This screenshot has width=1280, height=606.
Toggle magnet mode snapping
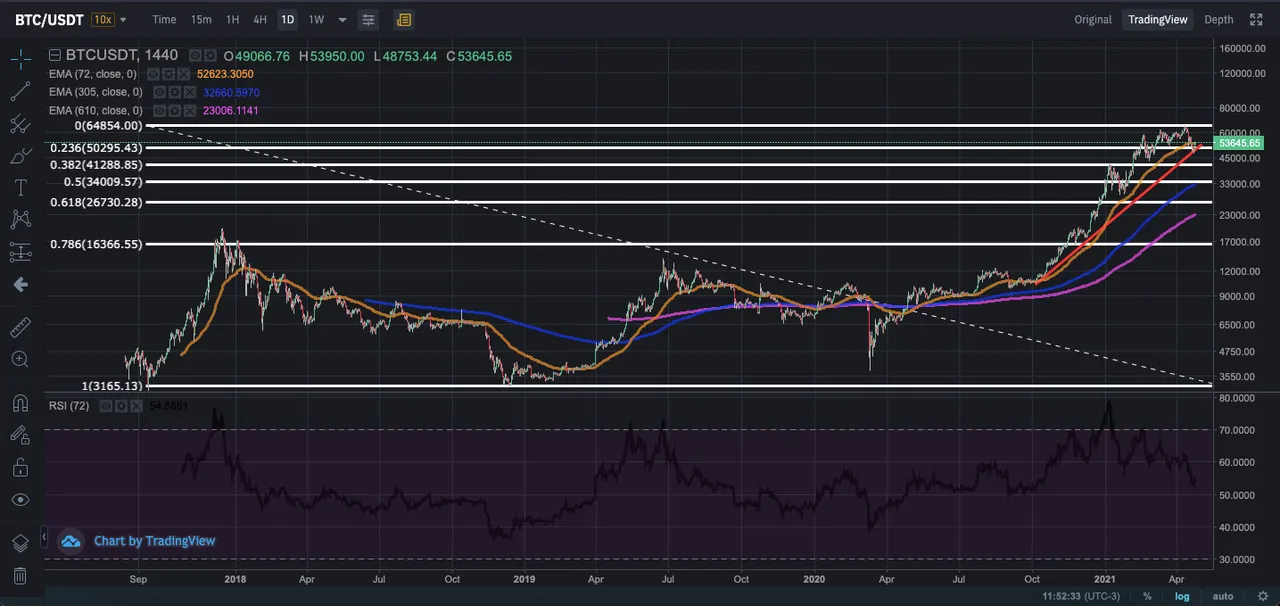point(20,403)
